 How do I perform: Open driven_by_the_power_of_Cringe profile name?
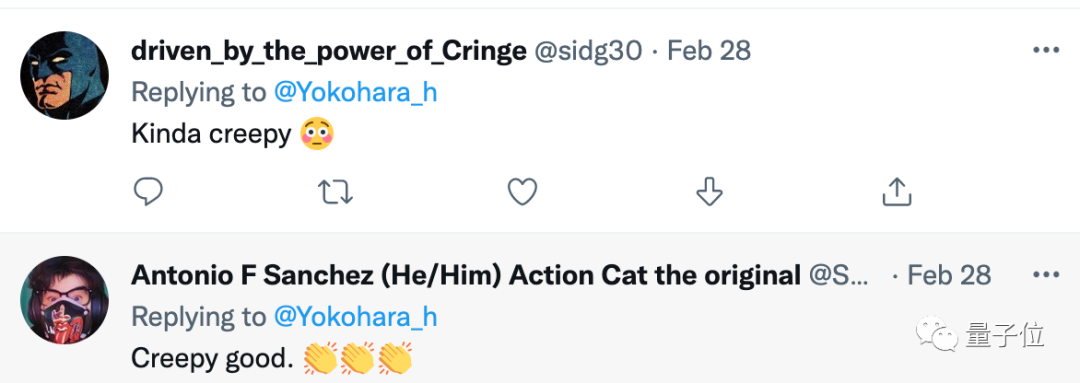[x=329, y=51]
